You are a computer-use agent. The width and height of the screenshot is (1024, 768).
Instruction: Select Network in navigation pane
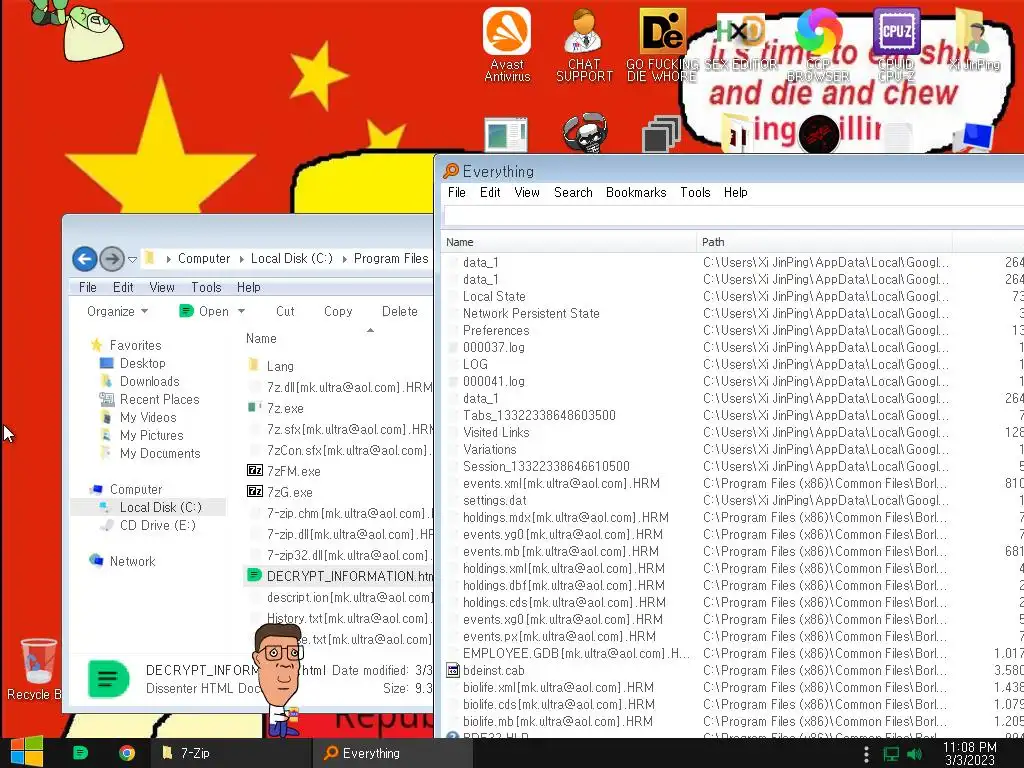(133, 562)
